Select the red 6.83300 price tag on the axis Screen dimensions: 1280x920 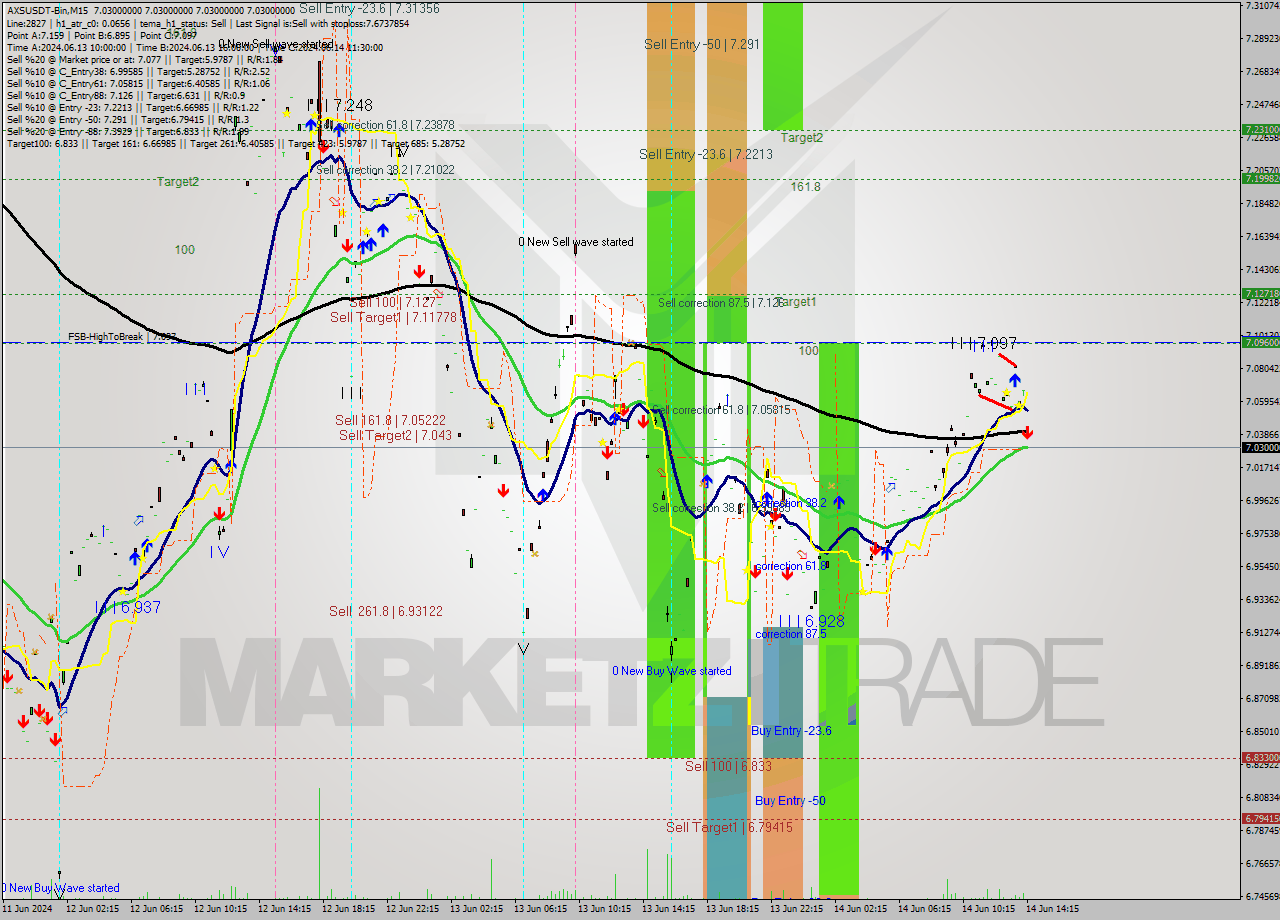click(1260, 758)
